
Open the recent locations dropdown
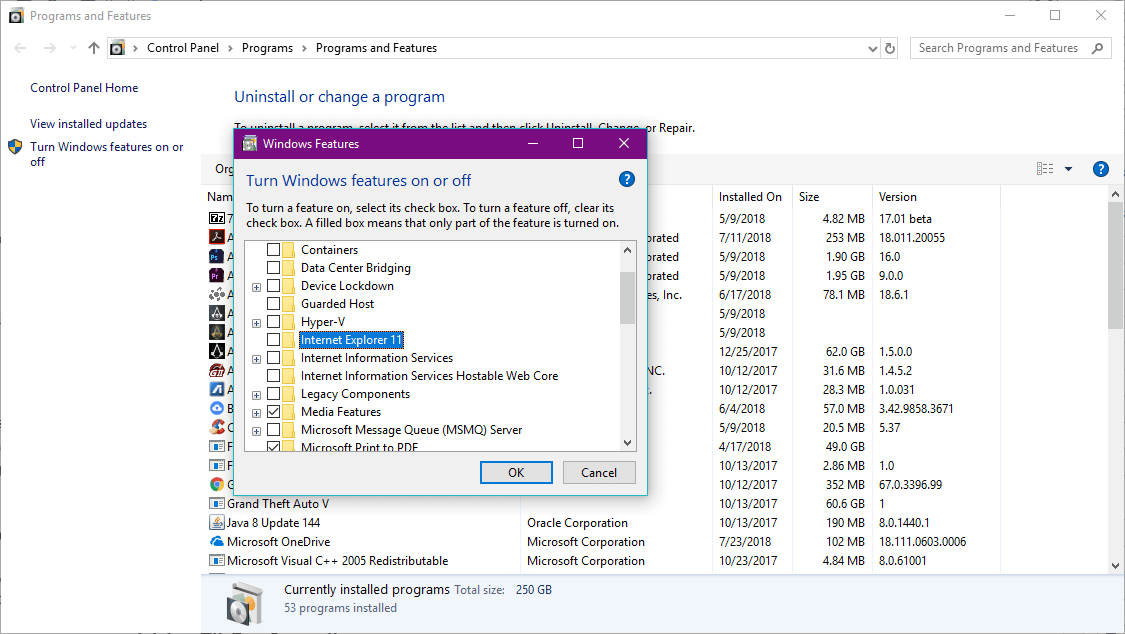point(72,48)
